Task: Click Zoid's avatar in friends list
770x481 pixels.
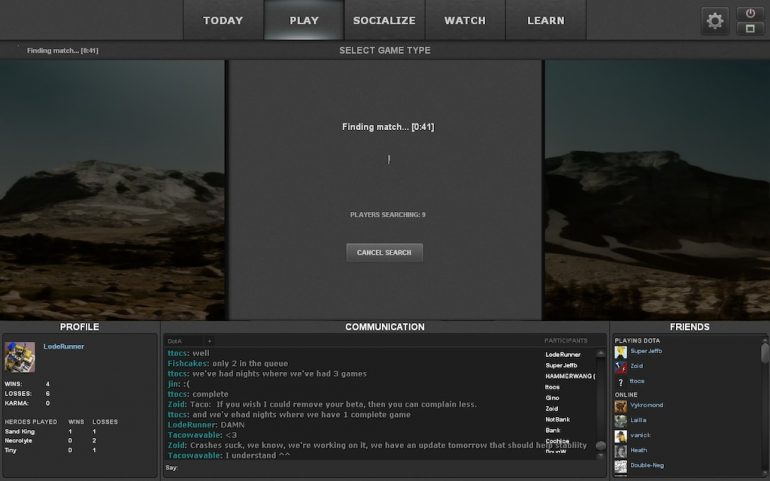Action: [621, 366]
